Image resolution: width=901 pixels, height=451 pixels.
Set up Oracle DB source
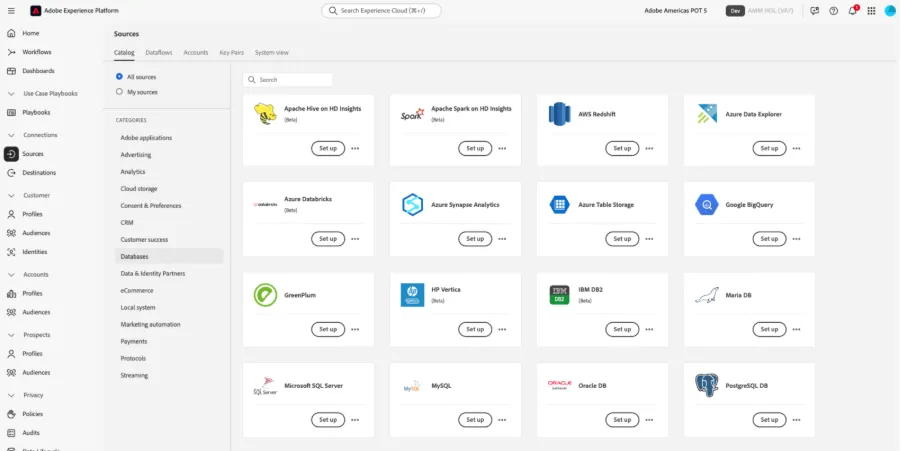(622, 420)
